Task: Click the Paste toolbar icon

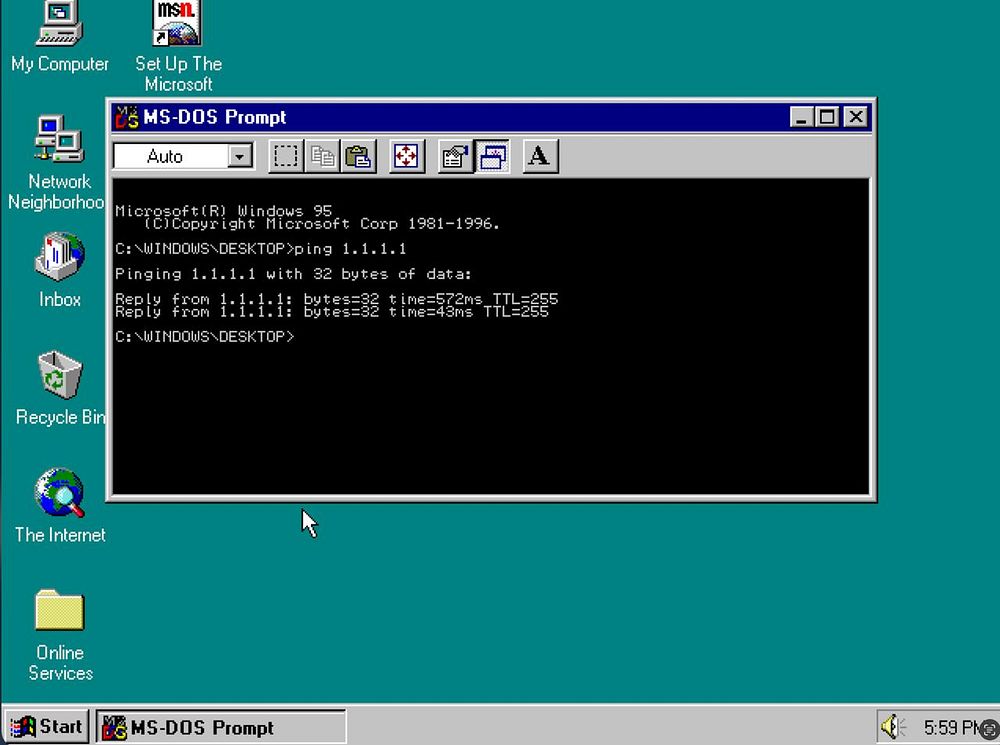Action: 358,156
